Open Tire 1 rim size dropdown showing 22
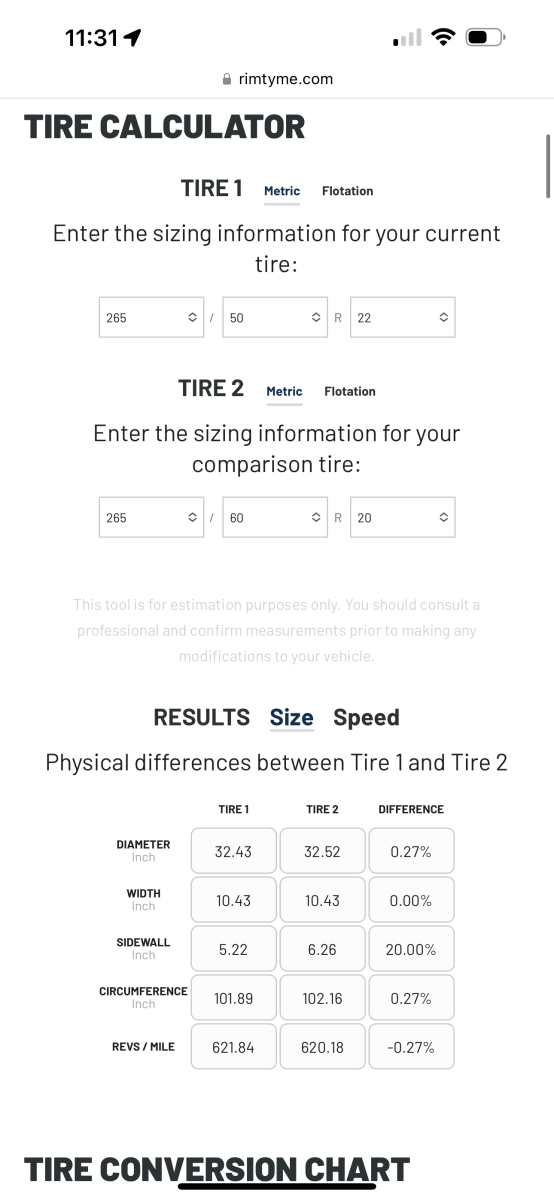Screen dimensions: 554x1200 tap(403, 317)
